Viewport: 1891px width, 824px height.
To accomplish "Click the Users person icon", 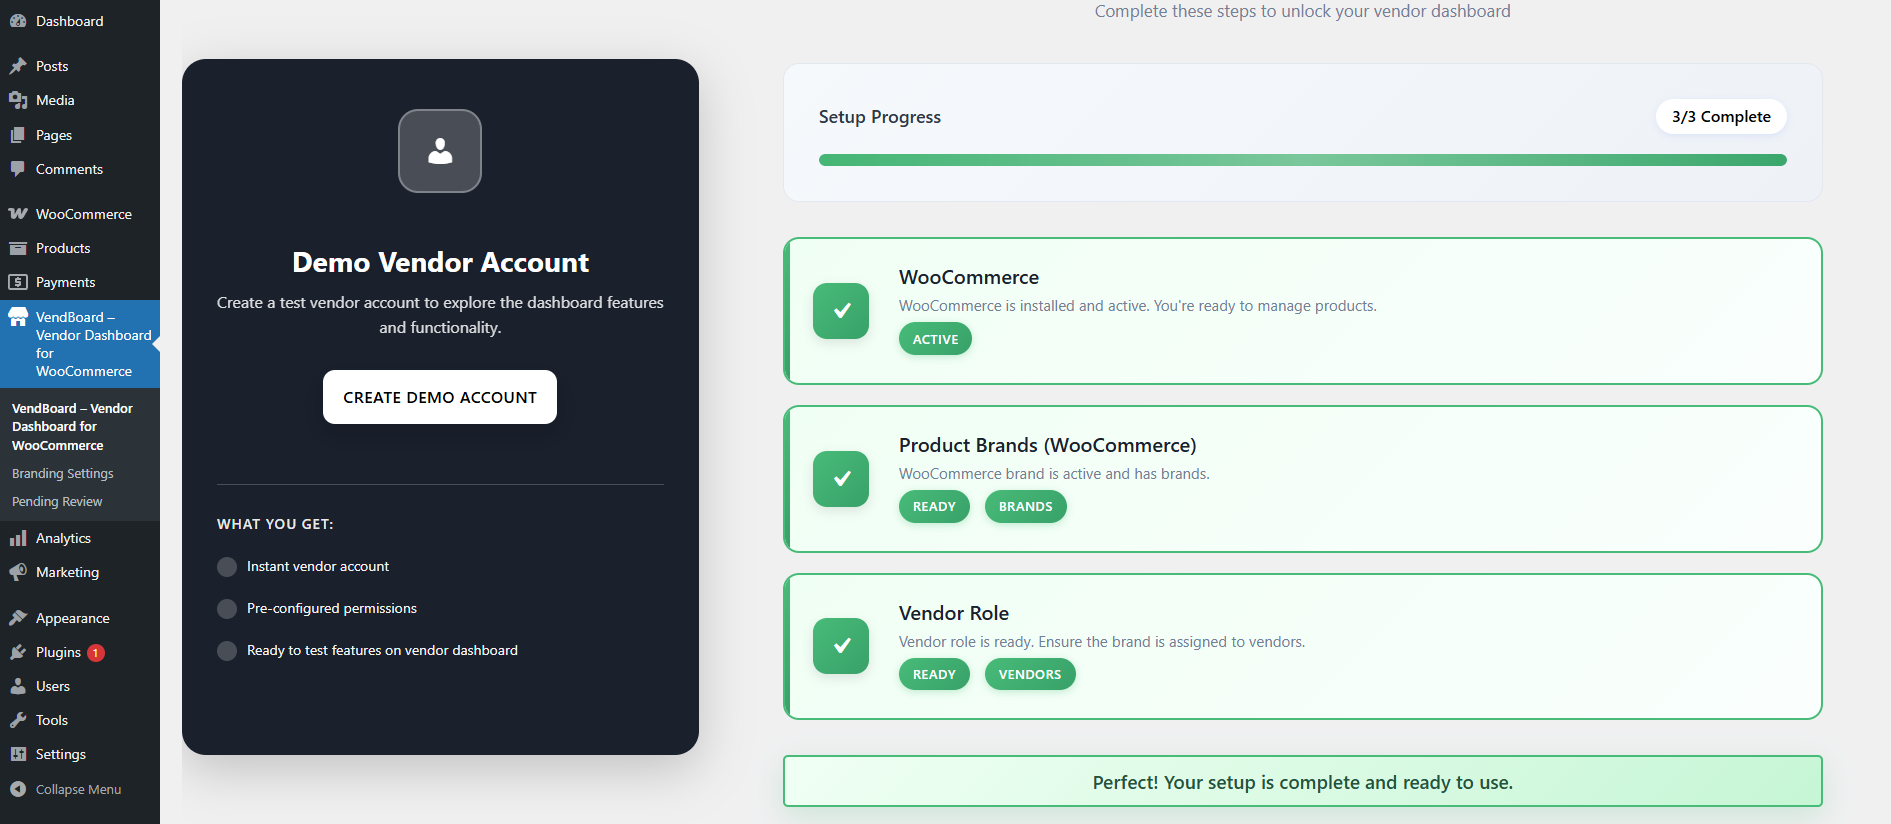I will coord(18,686).
